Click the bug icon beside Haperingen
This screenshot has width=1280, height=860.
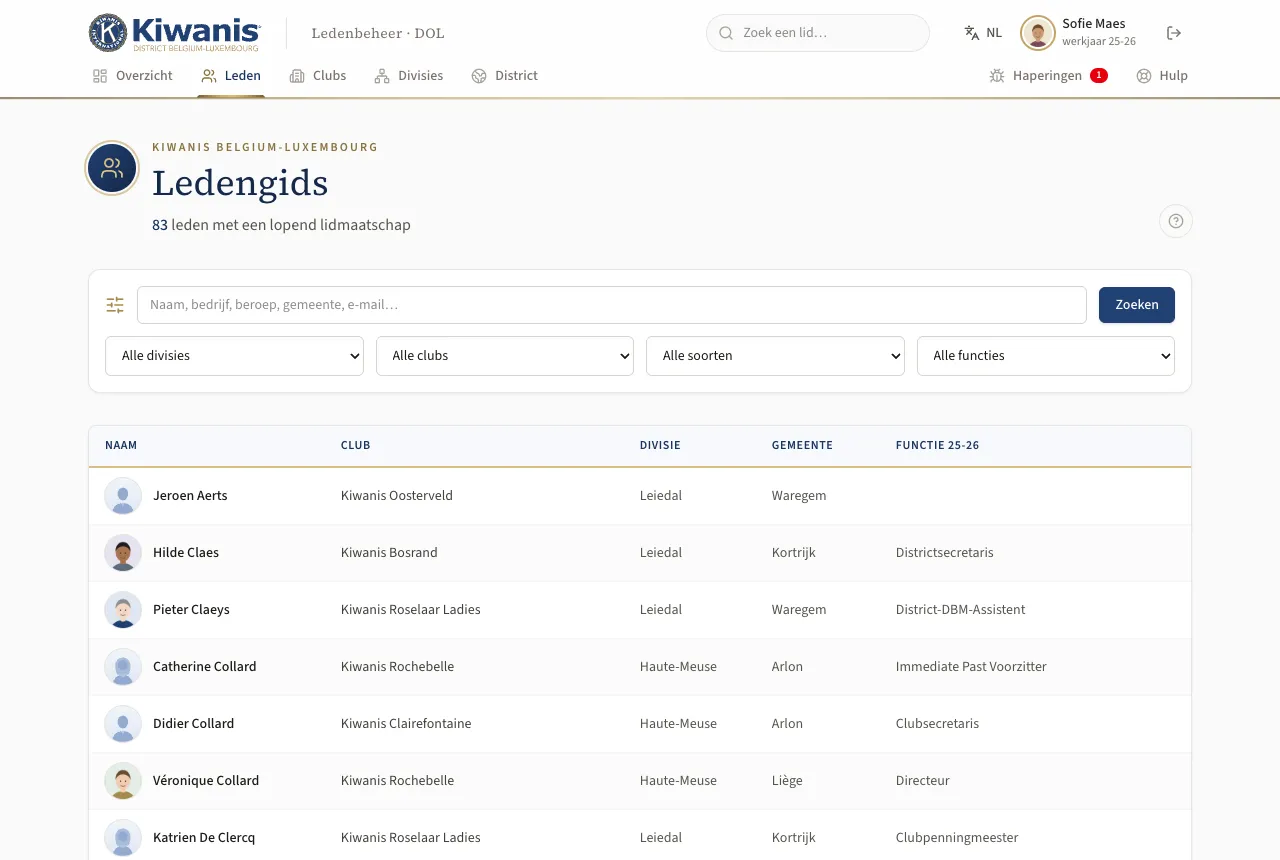point(997,76)
